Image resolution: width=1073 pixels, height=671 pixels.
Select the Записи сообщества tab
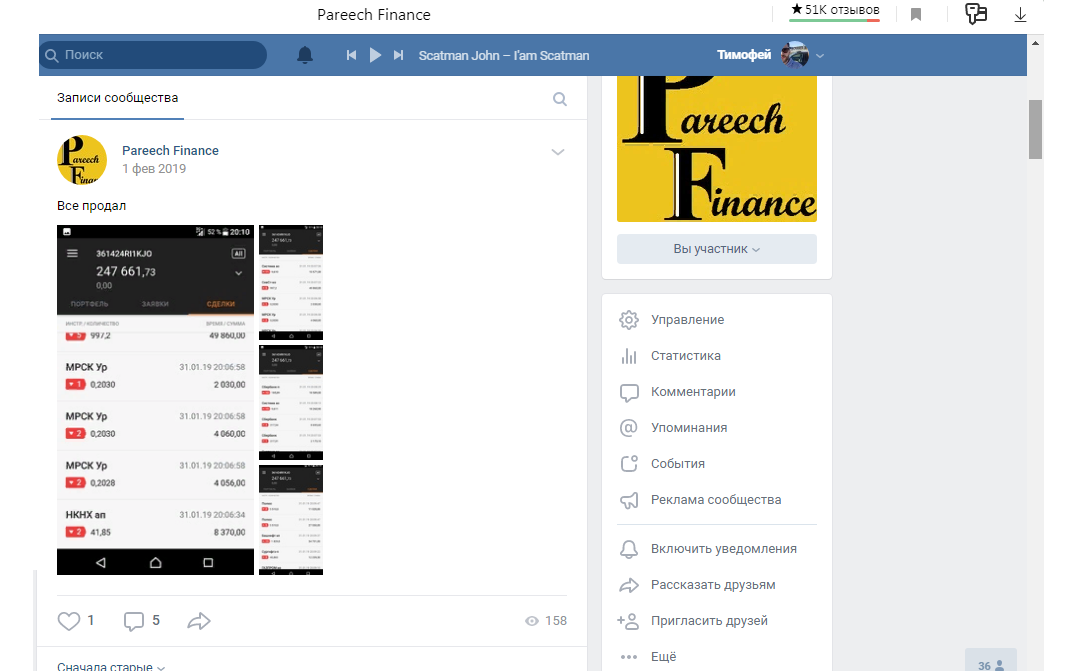coord(117,98)
